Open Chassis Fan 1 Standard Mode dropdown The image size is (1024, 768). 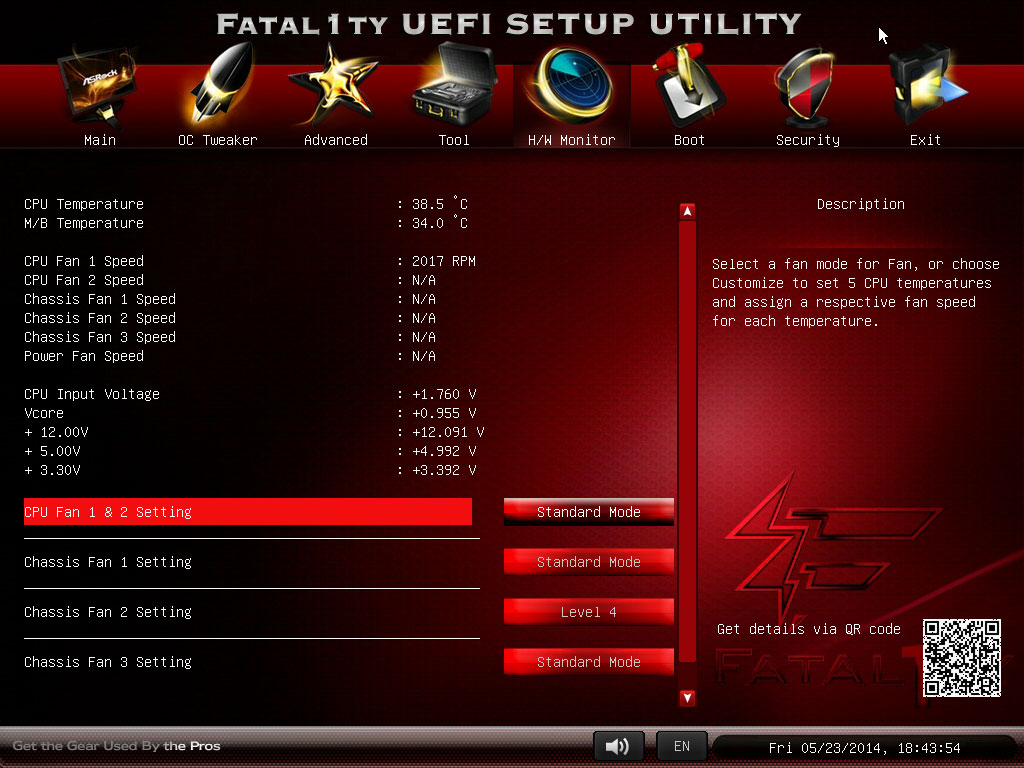[588, 562]
